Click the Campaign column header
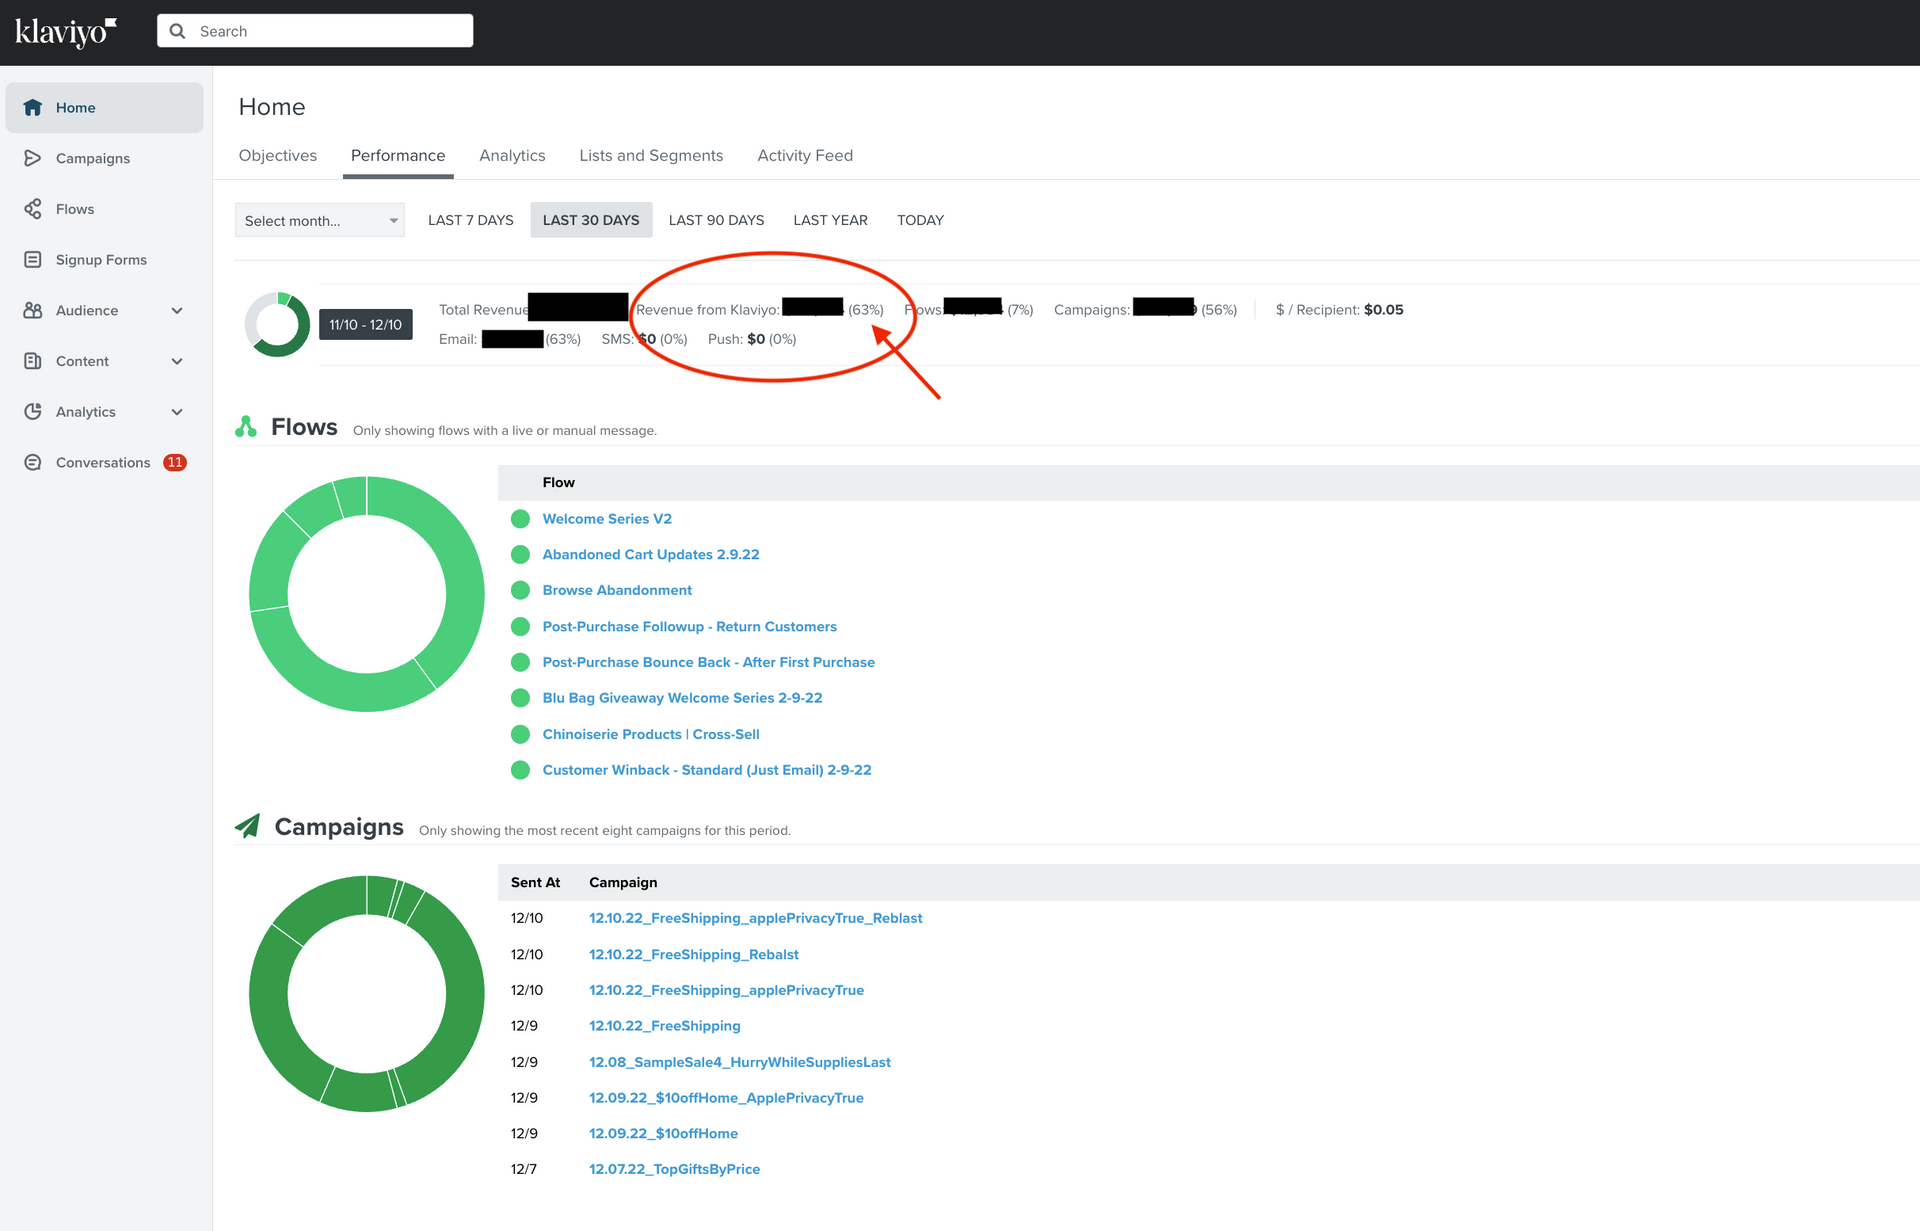 pos(623,882)
